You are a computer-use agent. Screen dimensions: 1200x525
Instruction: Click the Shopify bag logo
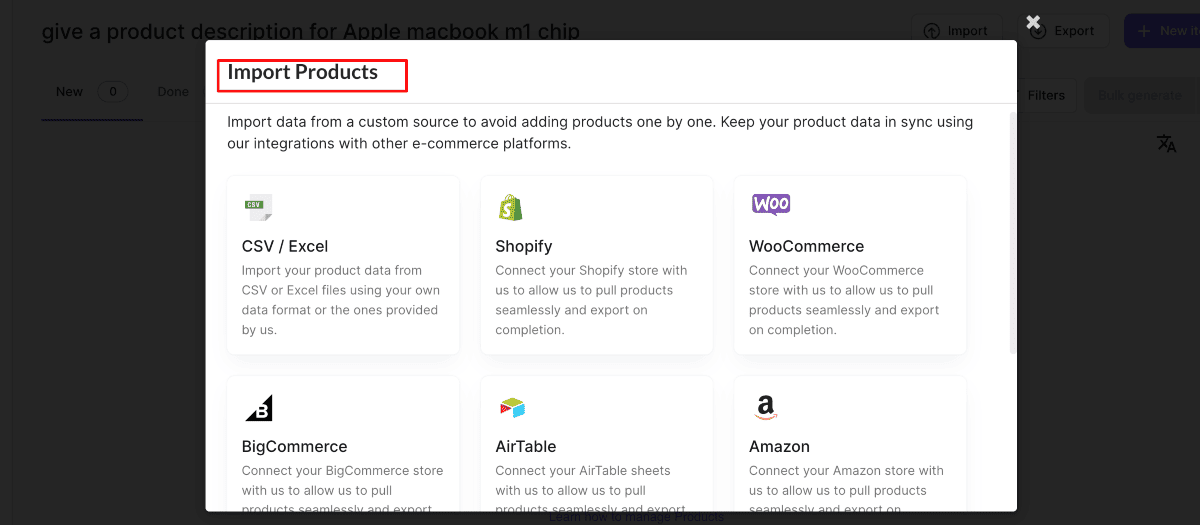coord(510,207)
